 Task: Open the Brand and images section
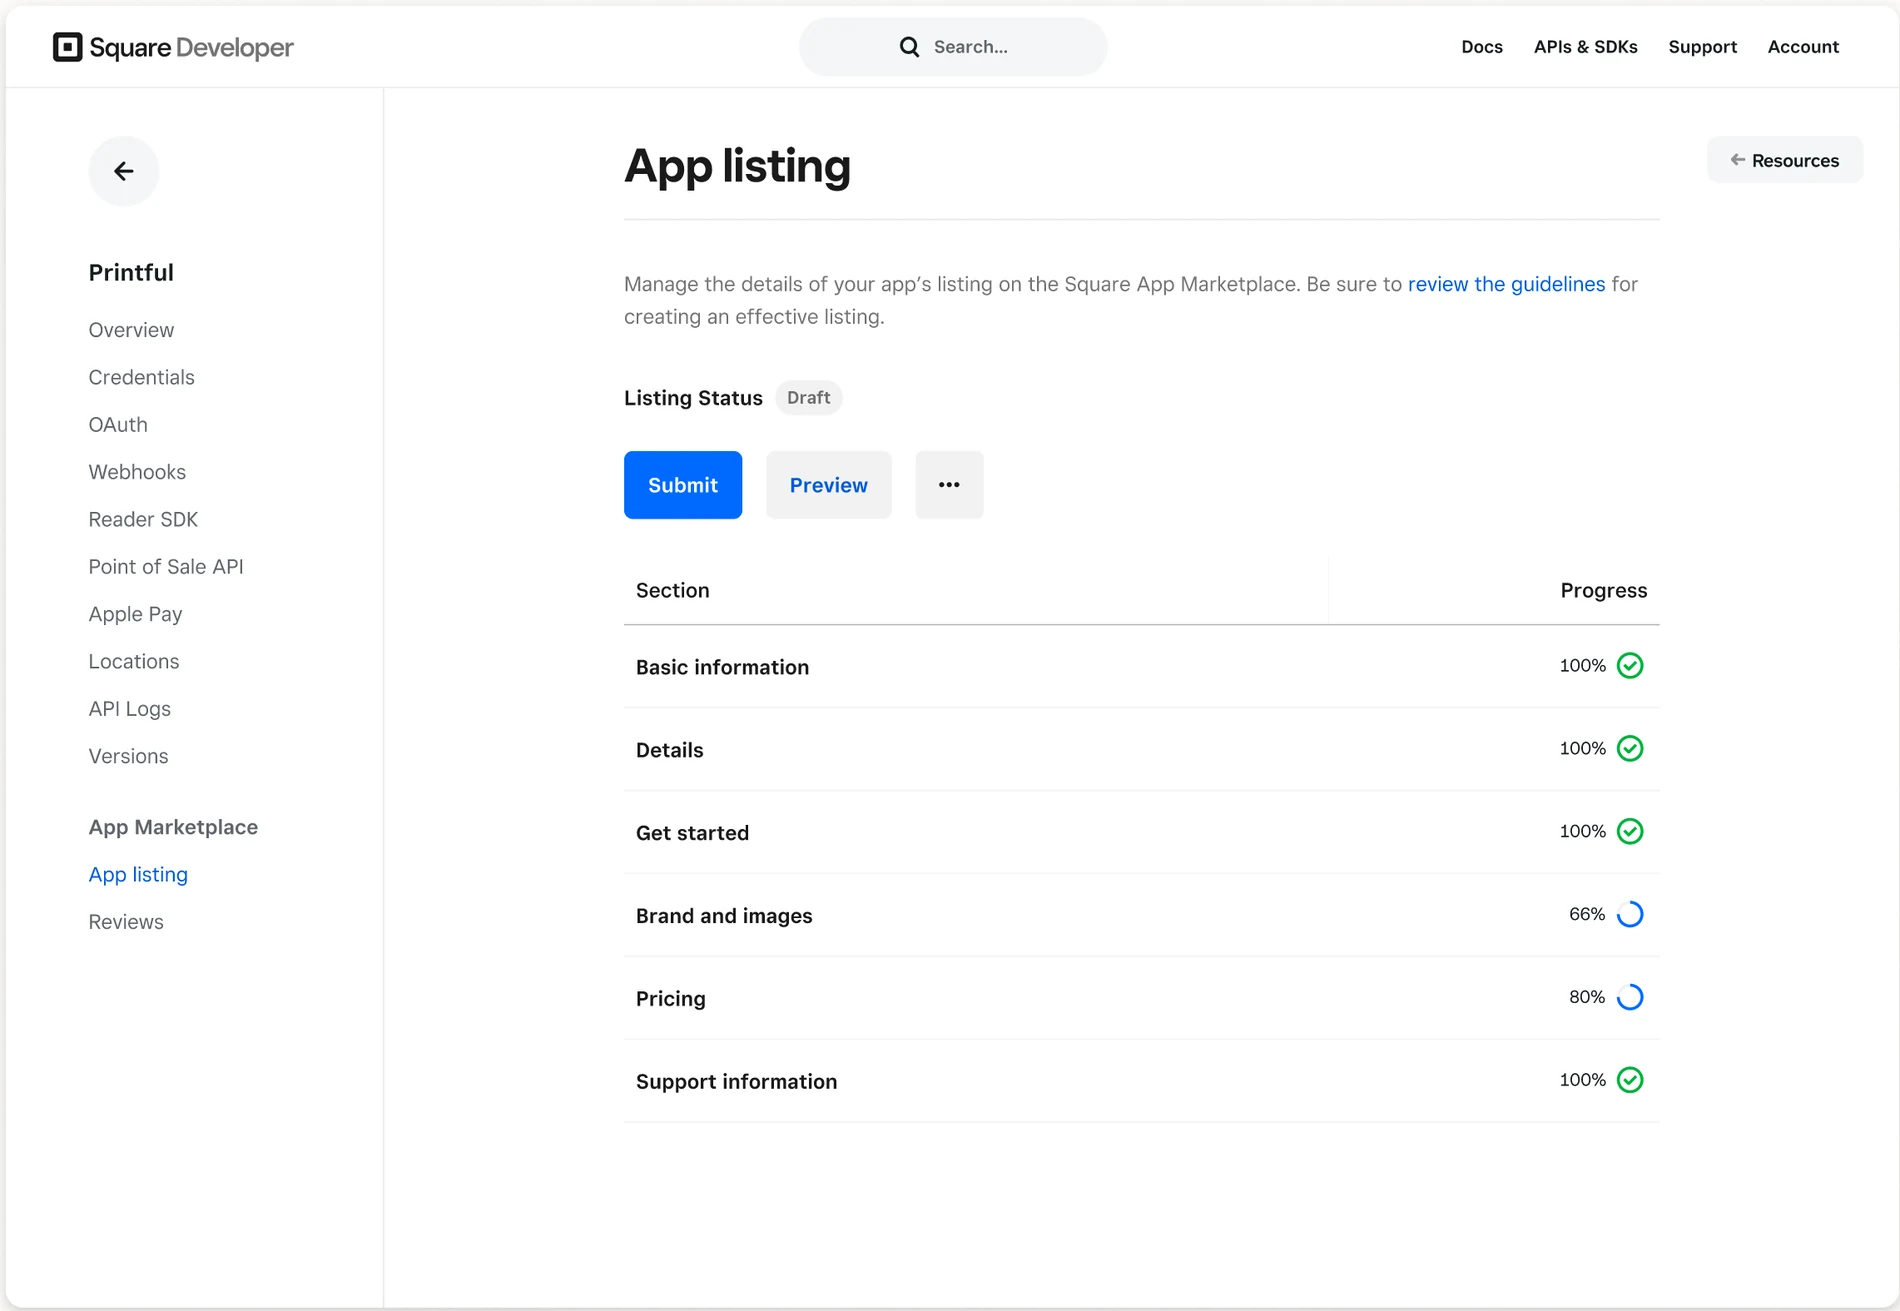click(x=1141, y=916)
